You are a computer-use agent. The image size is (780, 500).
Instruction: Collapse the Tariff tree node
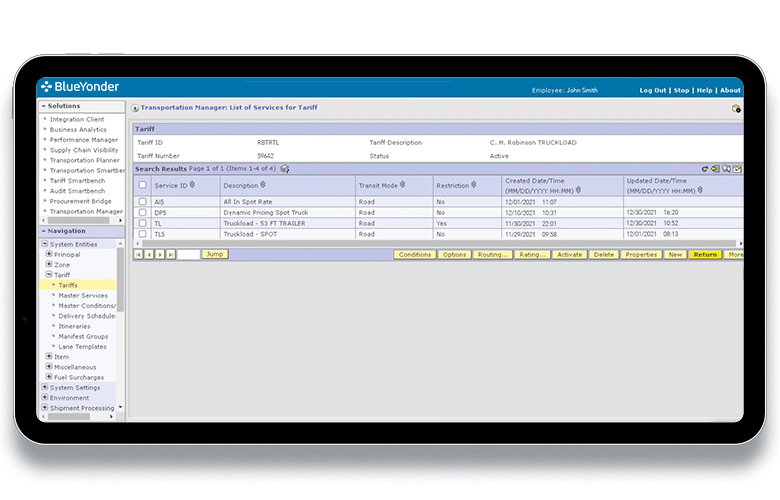49,274
